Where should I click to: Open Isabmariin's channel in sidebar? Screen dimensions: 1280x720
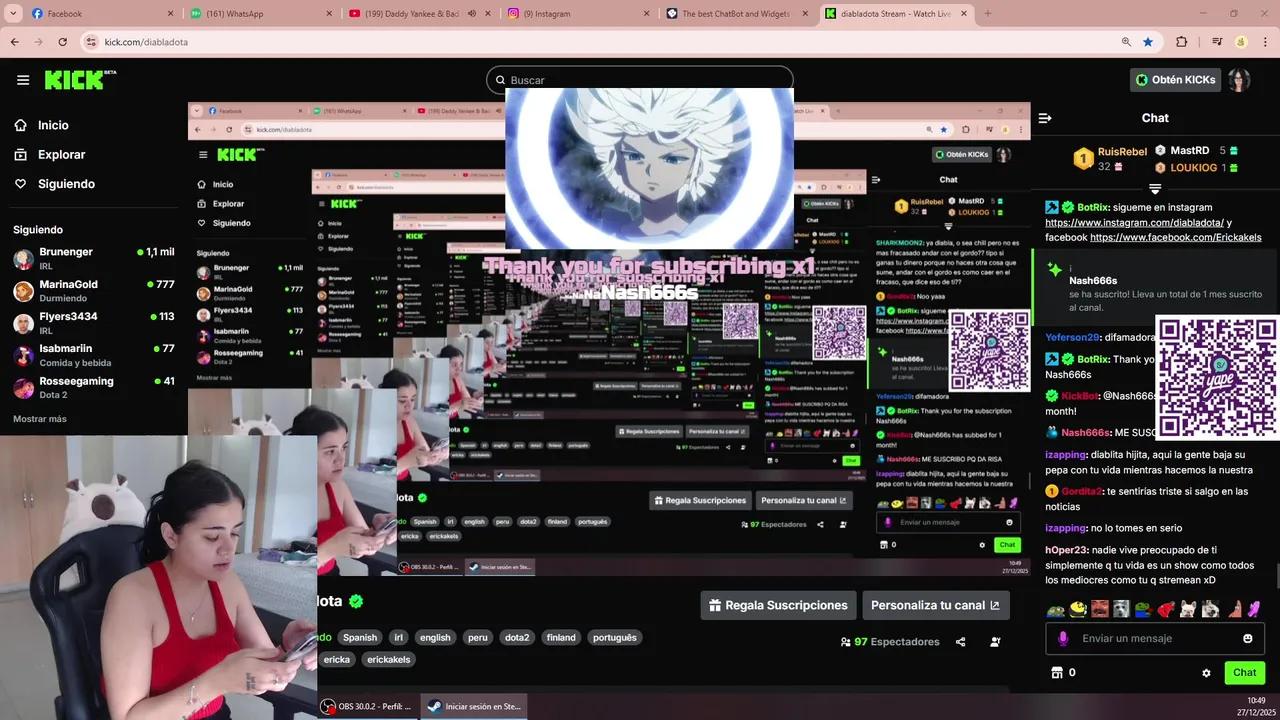click(x=94, y=355)
